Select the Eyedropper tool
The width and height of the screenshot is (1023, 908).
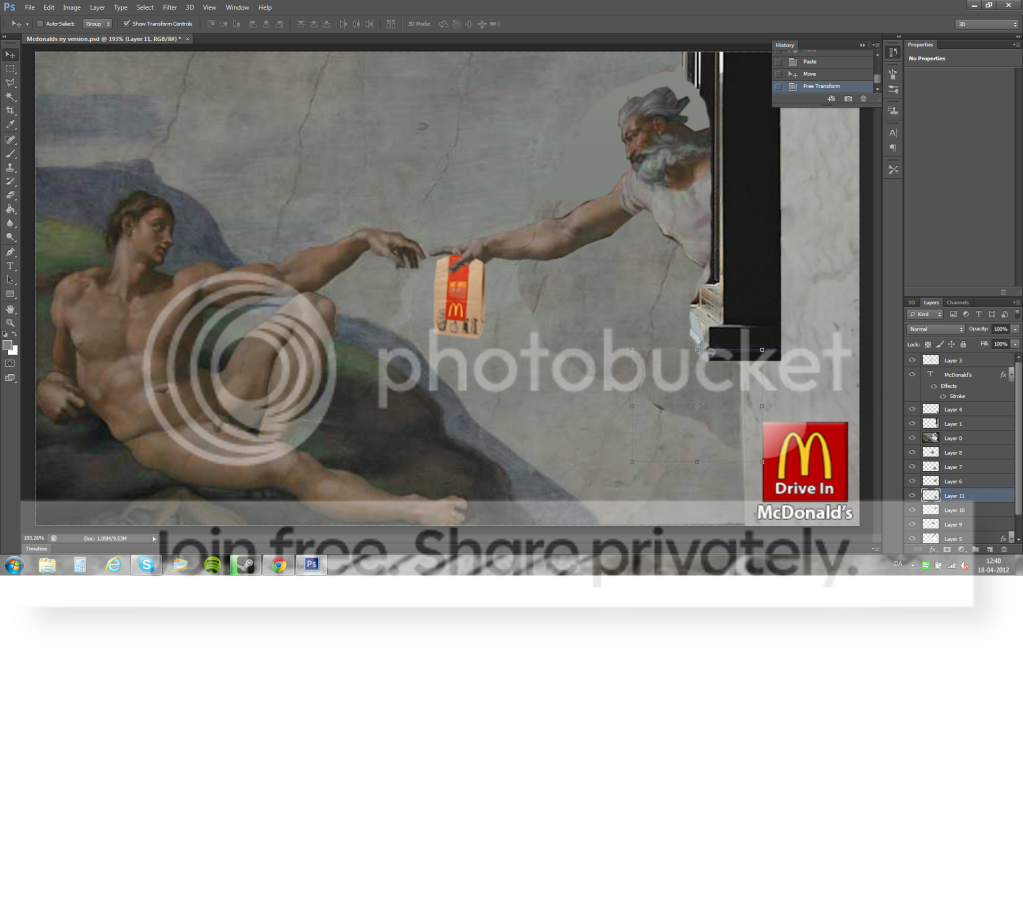10,125
